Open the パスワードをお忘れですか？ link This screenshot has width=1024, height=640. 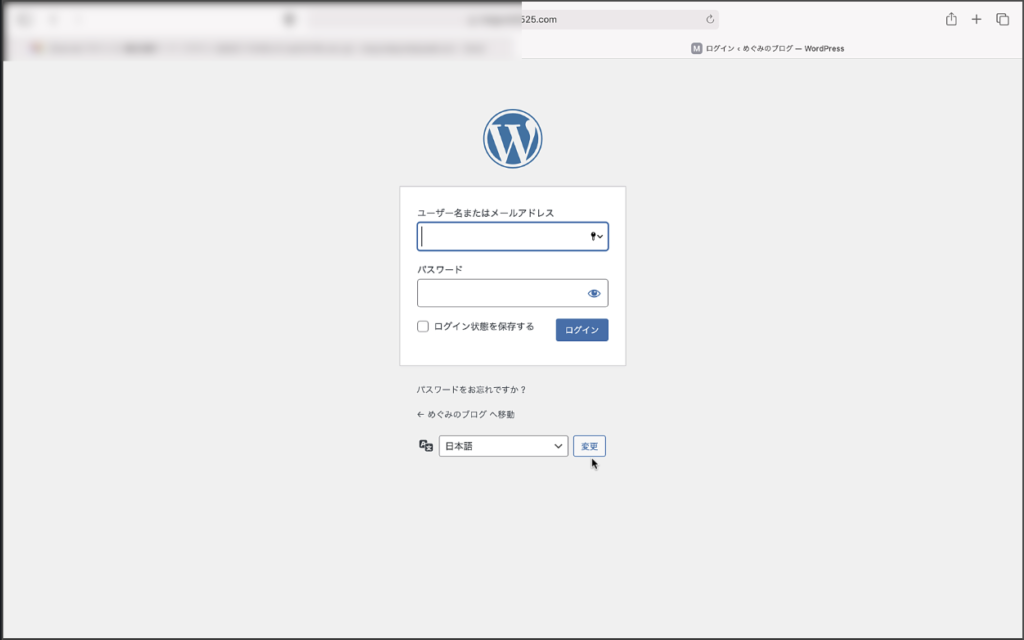coord(472,390)
